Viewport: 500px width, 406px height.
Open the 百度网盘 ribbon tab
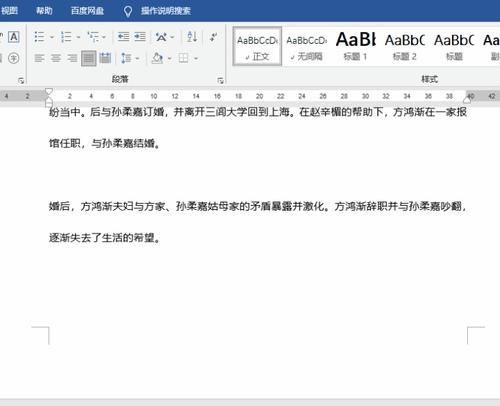pyautogui.click(x=87, y=11)
